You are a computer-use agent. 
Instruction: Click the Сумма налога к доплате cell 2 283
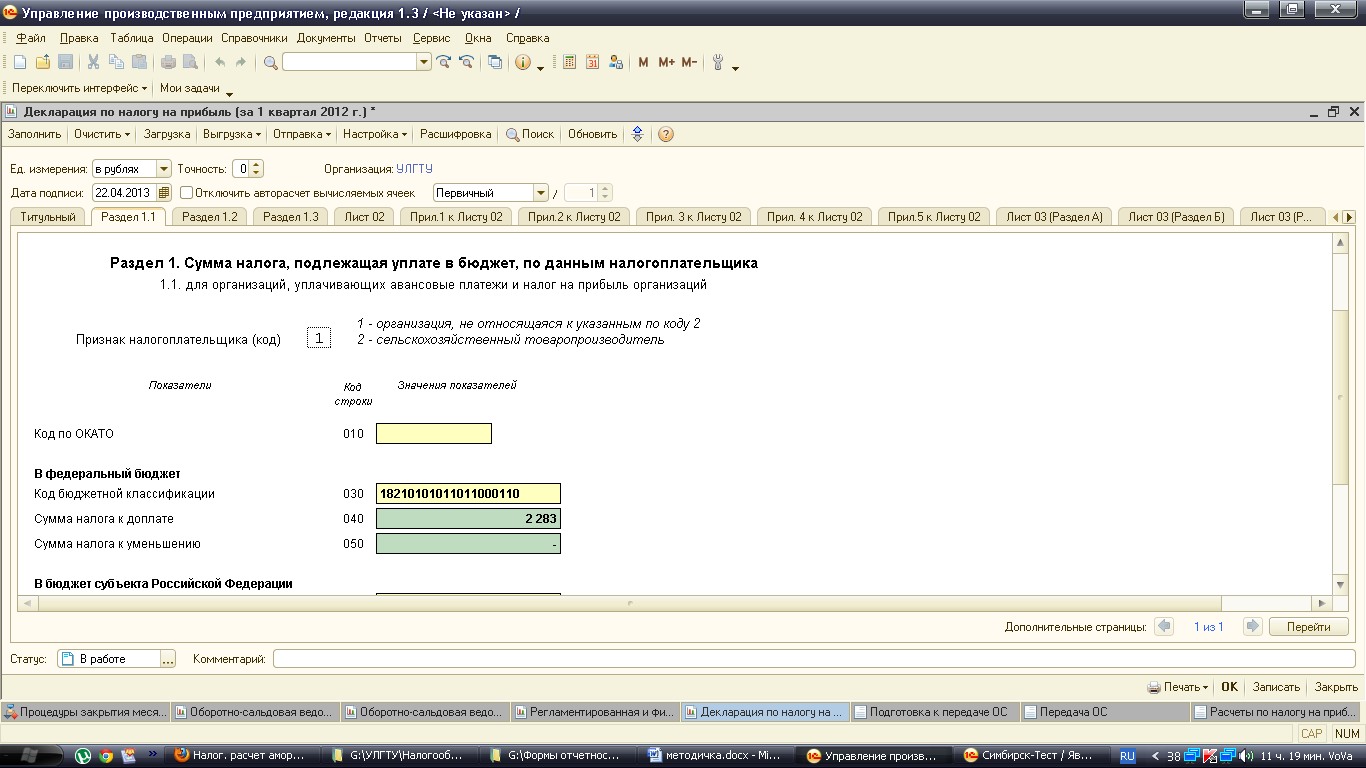468,518
